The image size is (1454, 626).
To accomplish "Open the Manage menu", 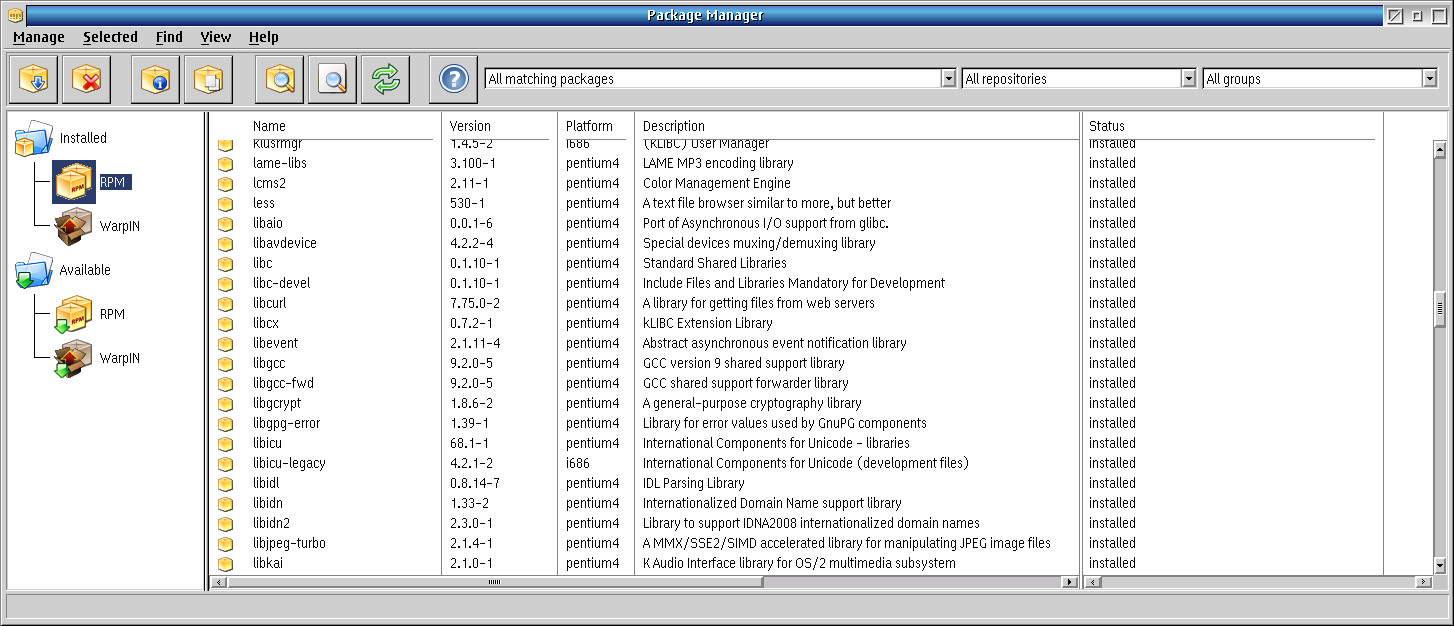I will pos(39,37).
